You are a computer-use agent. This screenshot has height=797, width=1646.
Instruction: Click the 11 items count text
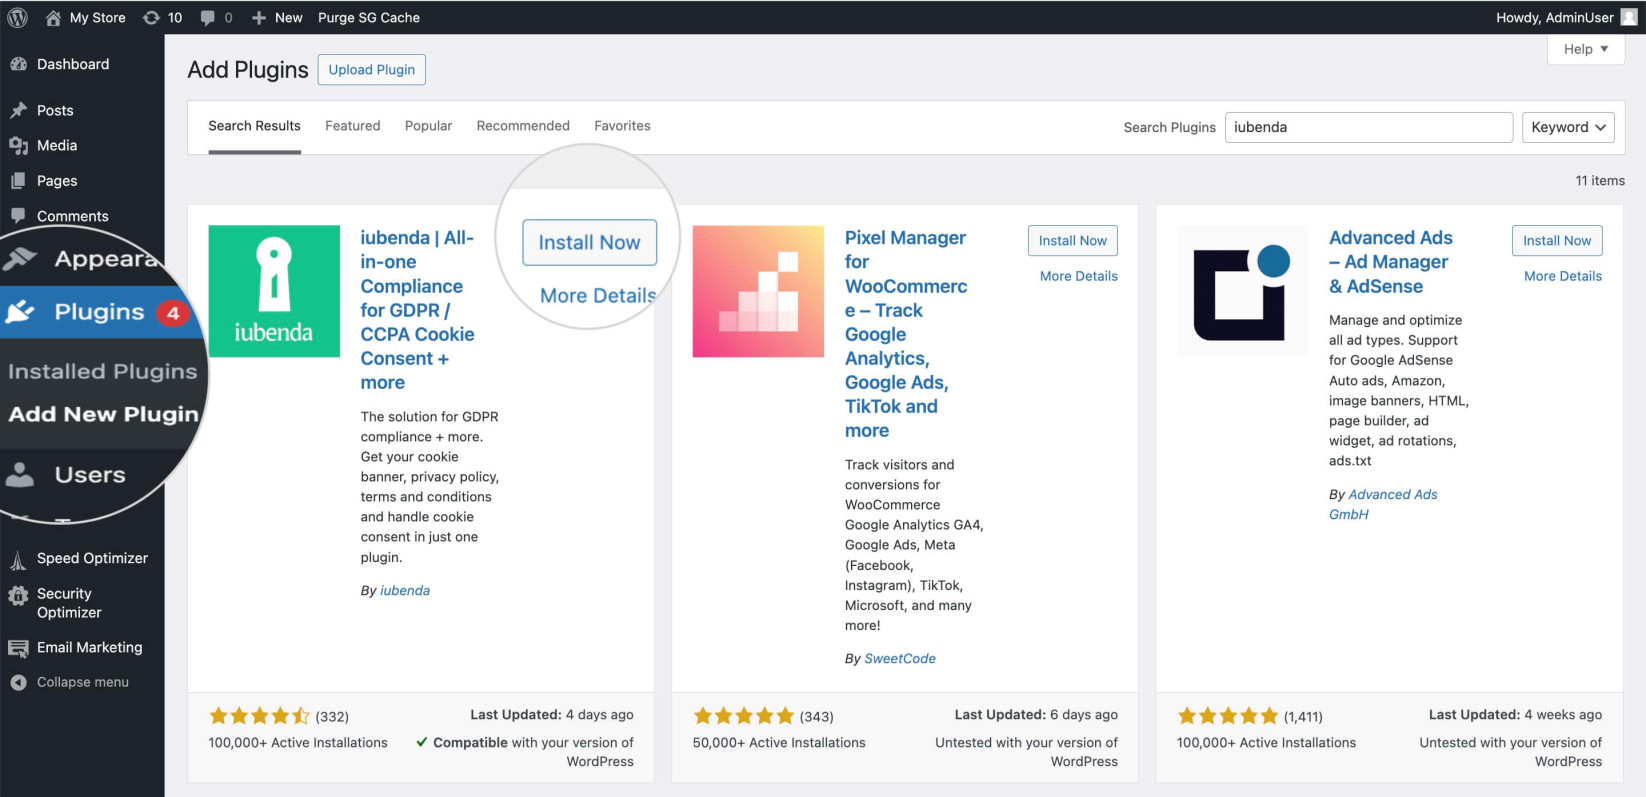[x=1600, y=181]
